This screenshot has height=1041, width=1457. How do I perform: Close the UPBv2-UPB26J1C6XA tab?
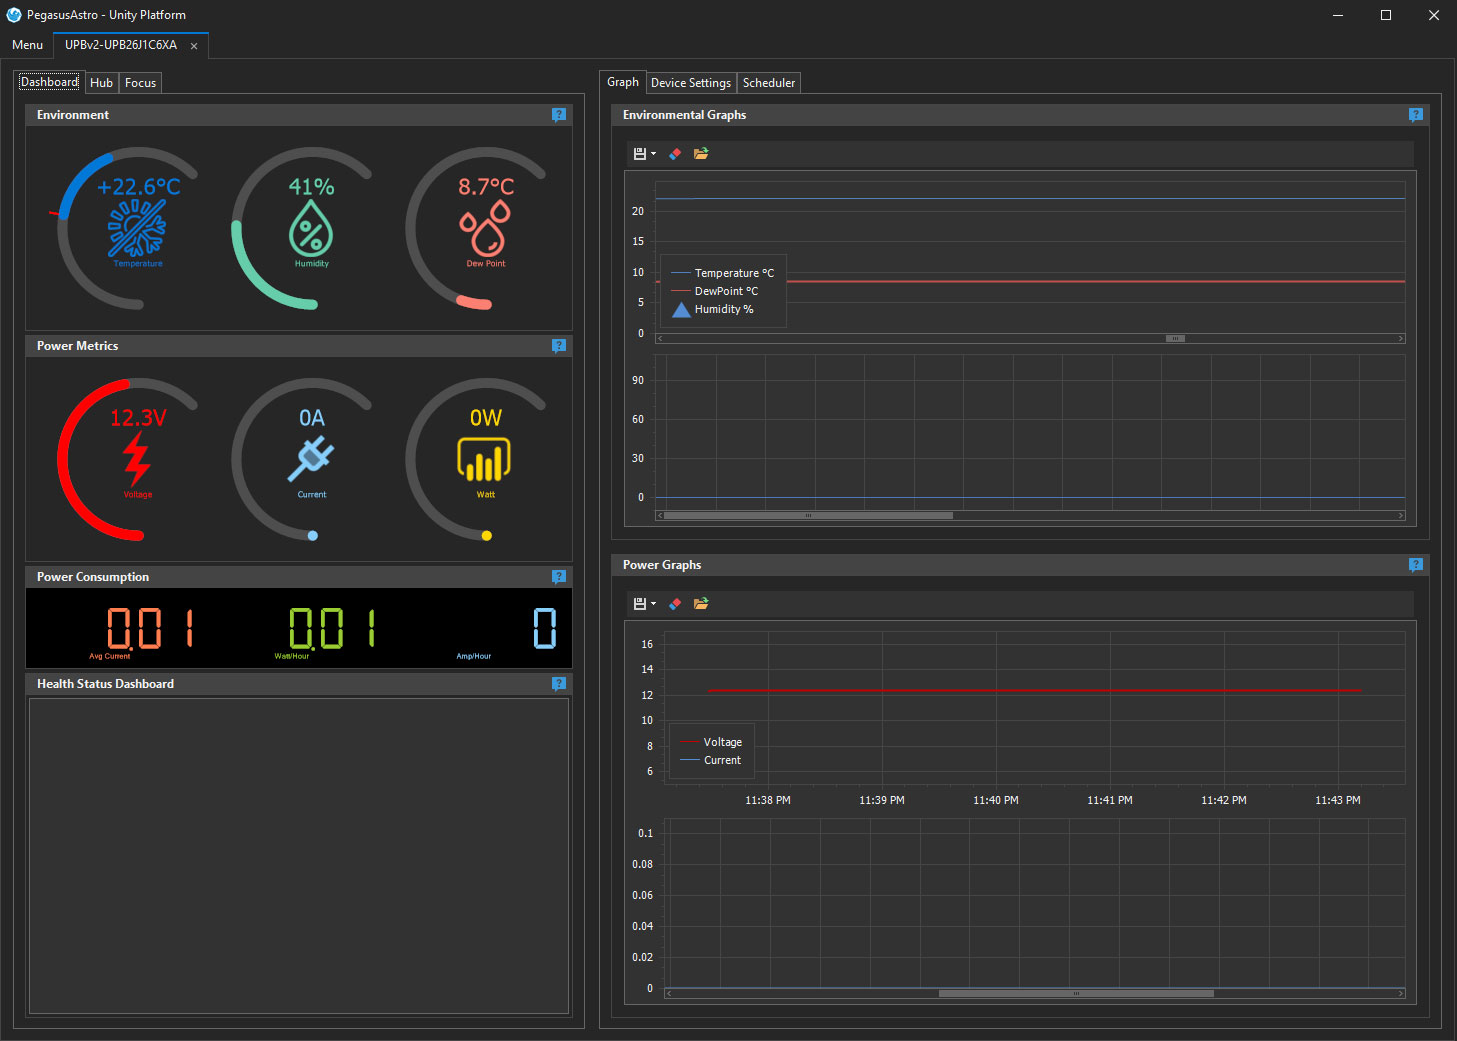(x=194, y=46)
